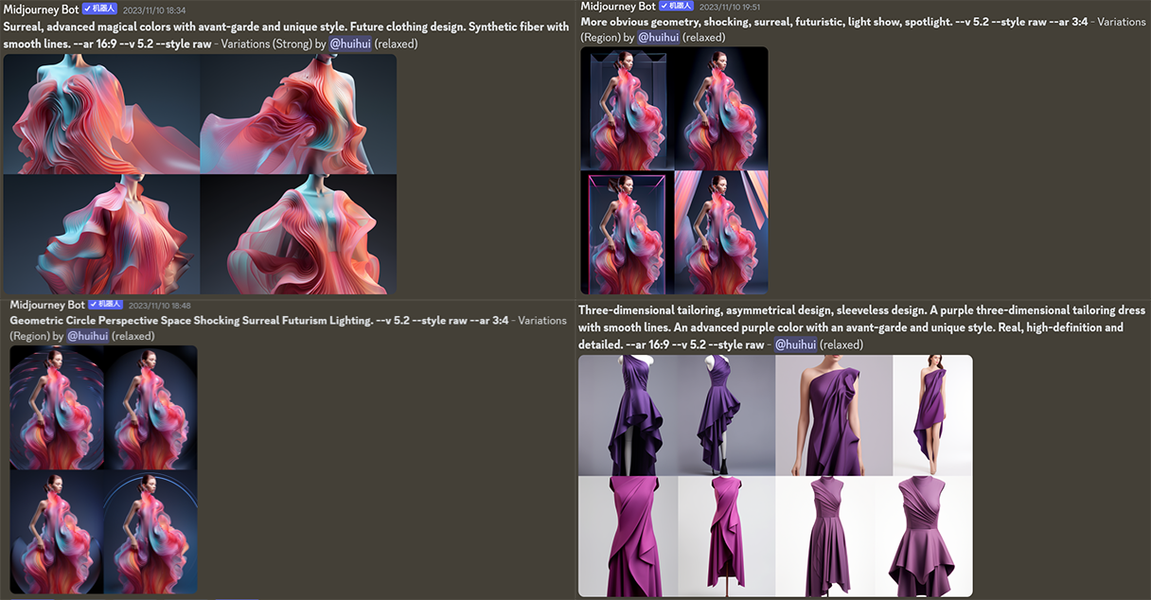Open magenta dress on wooden stand image
1151x600 pixels.
pos(727,536)
